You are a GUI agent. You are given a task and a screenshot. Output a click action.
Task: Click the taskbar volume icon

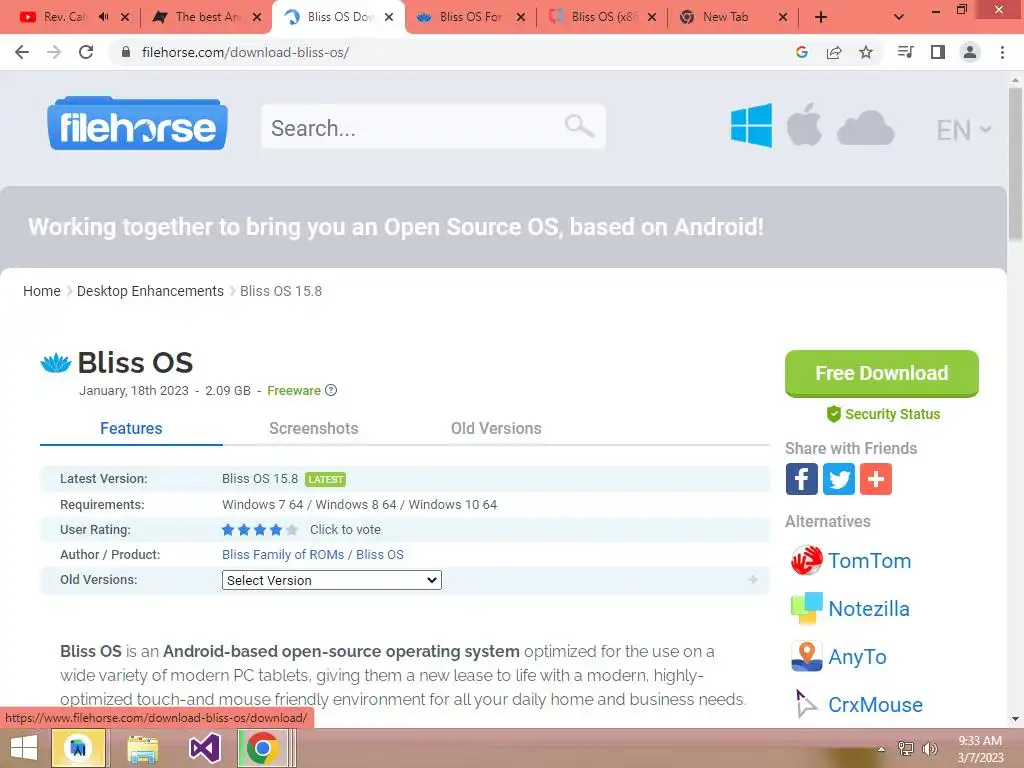pos(929,748)
